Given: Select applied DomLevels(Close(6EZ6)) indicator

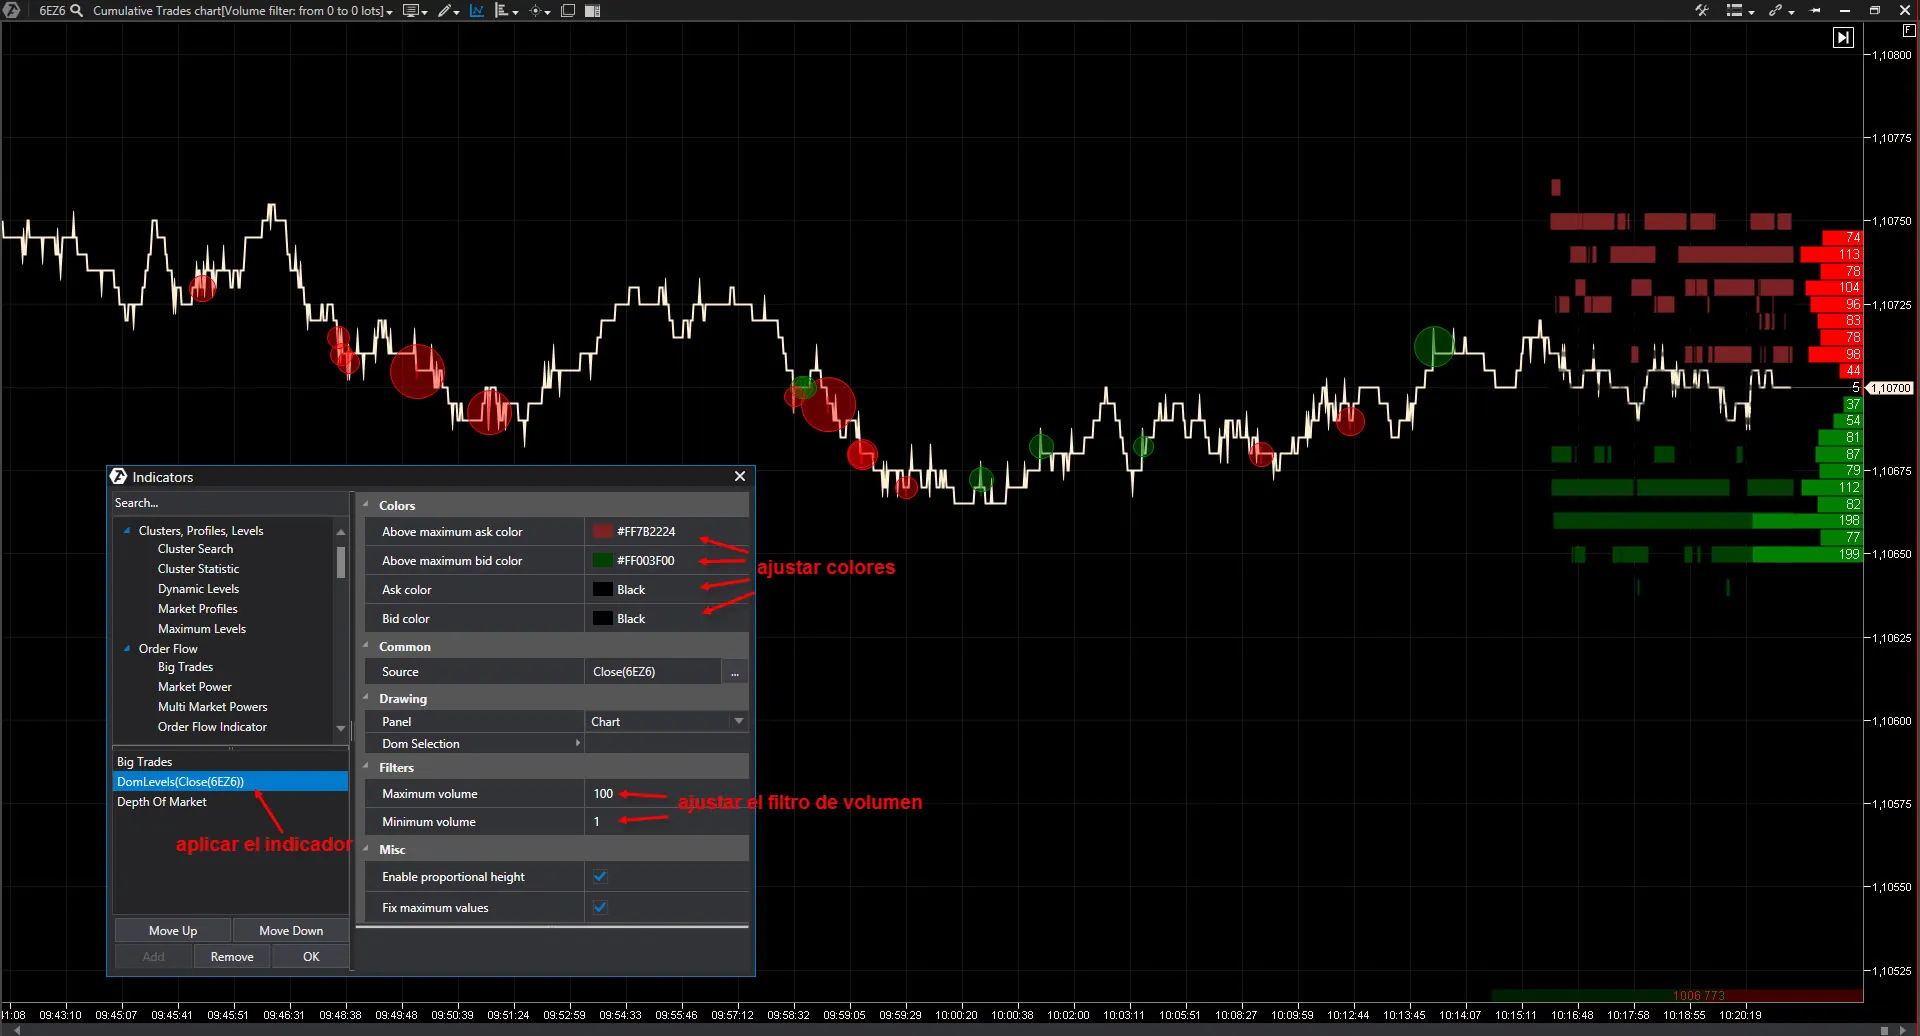Looking at the screenshot, I should (x=231, y=781).
